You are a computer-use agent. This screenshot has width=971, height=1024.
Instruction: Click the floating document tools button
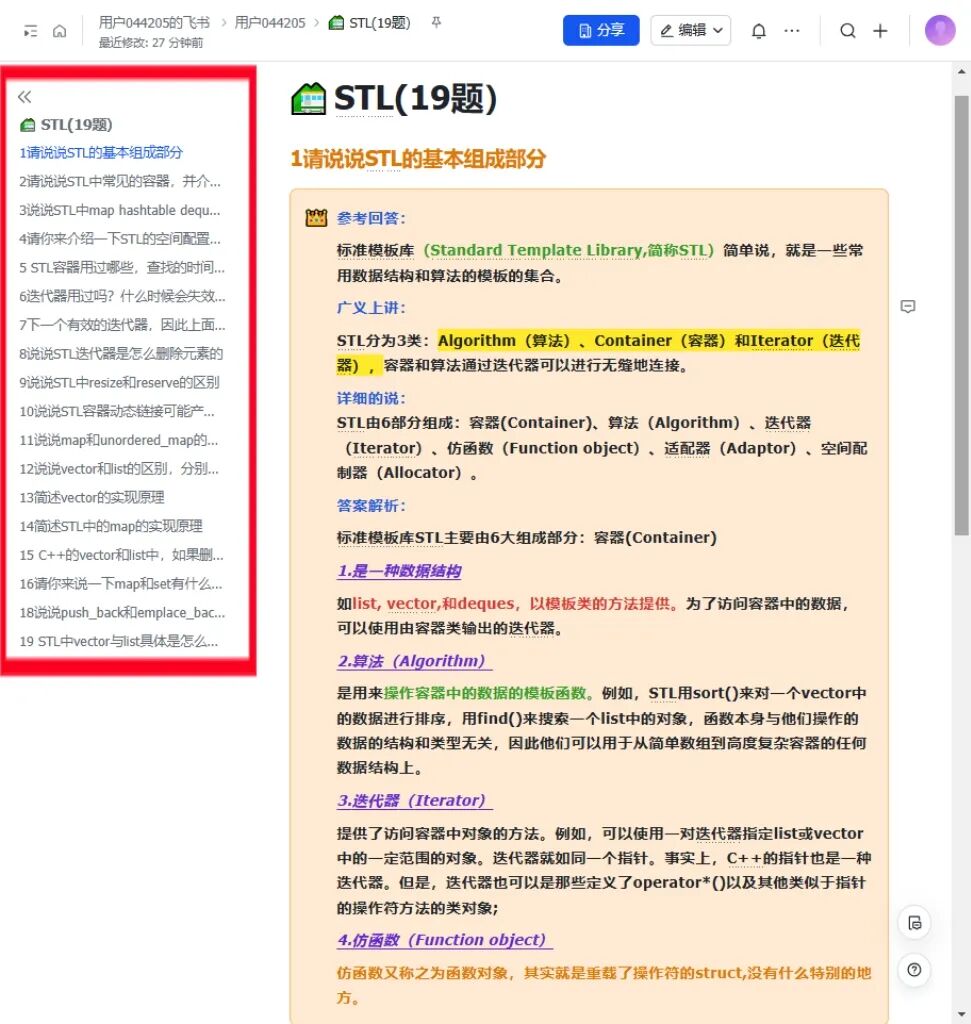[x=914, y=923]
